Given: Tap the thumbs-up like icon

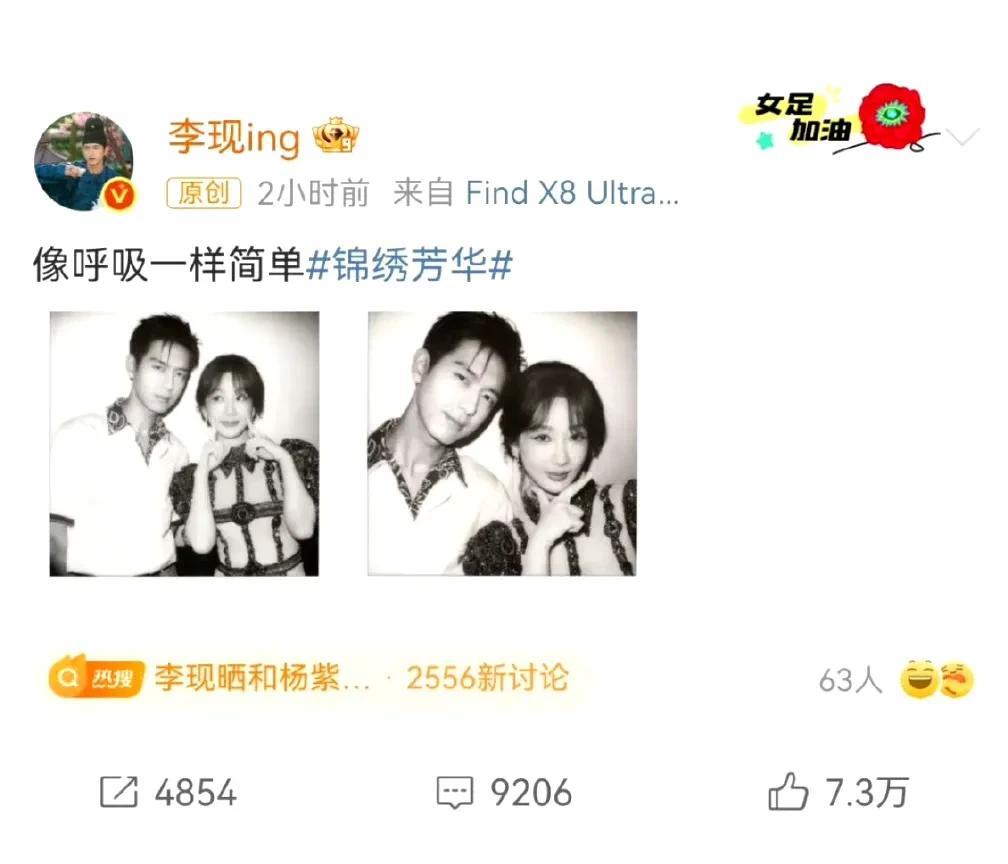Looking at the screenshot, I should 788,791.
